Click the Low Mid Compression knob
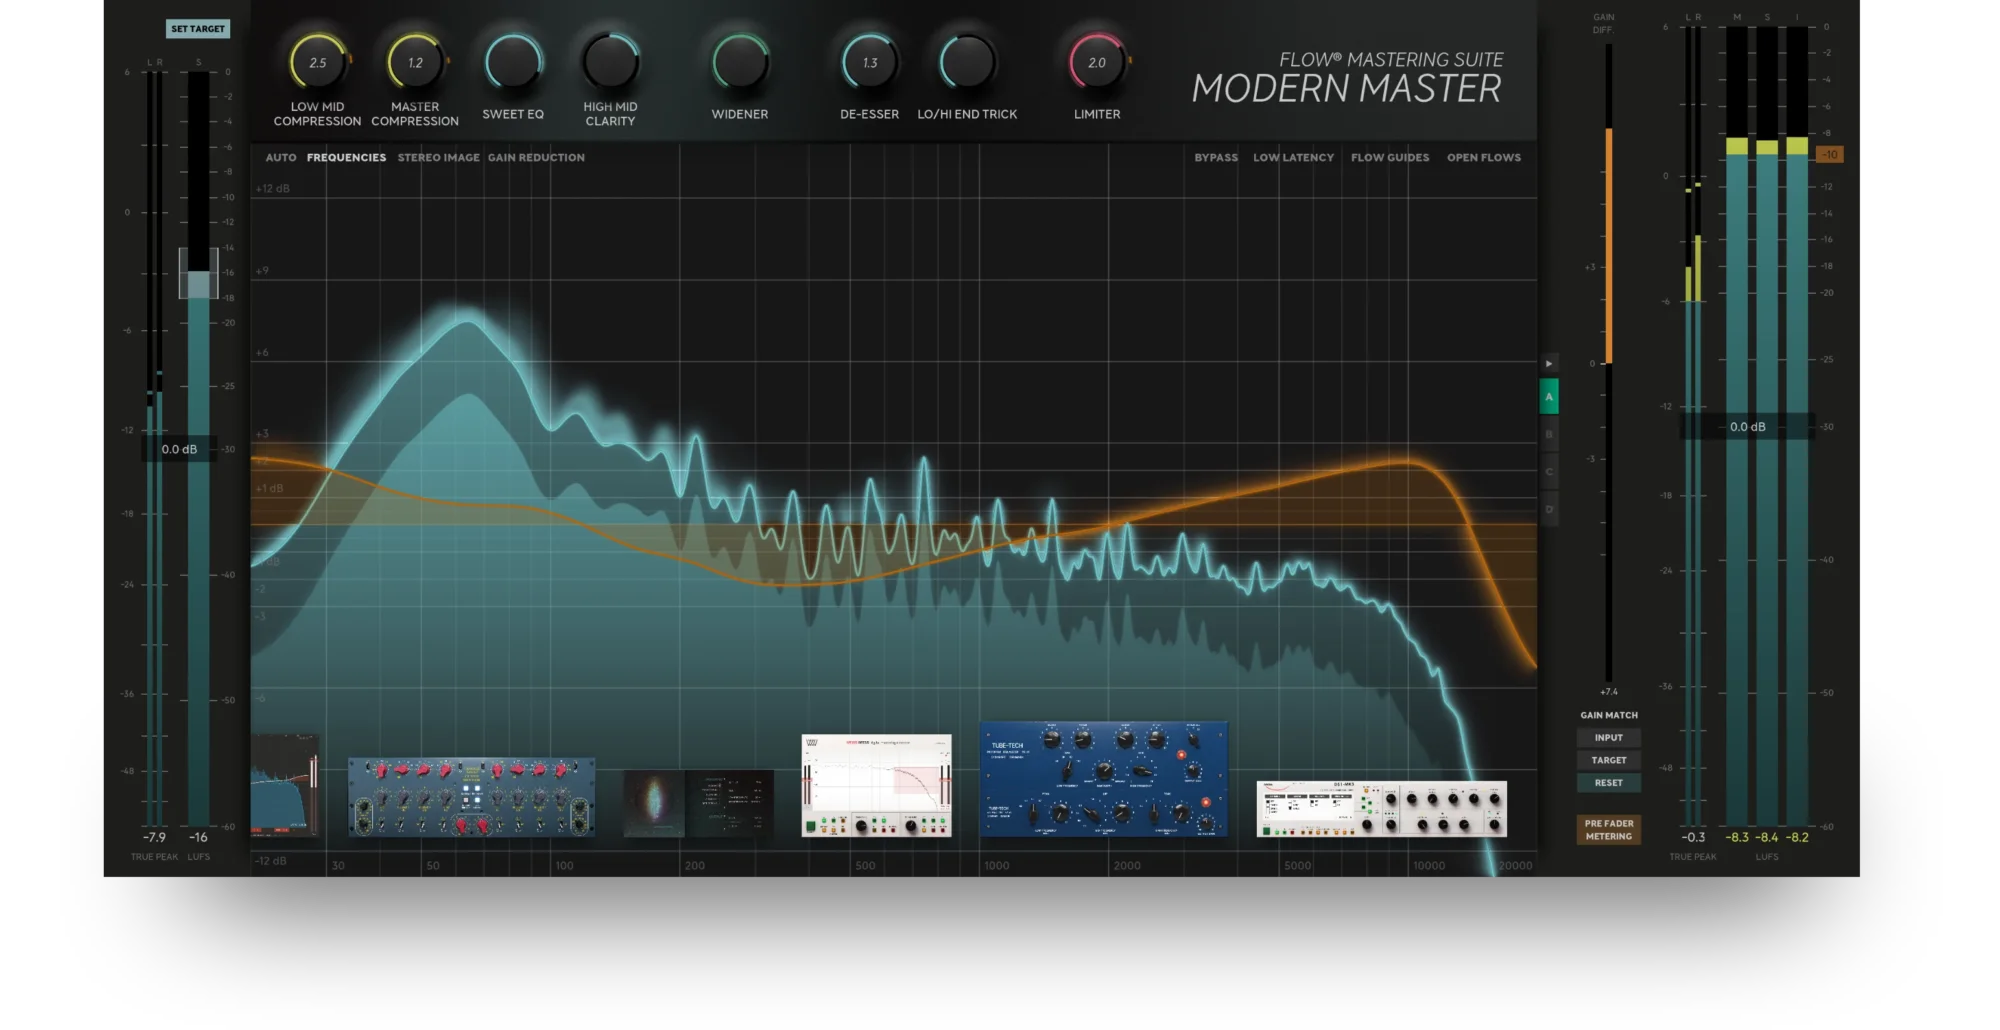Screen dimensions: 2000x1030 point(317,62)
